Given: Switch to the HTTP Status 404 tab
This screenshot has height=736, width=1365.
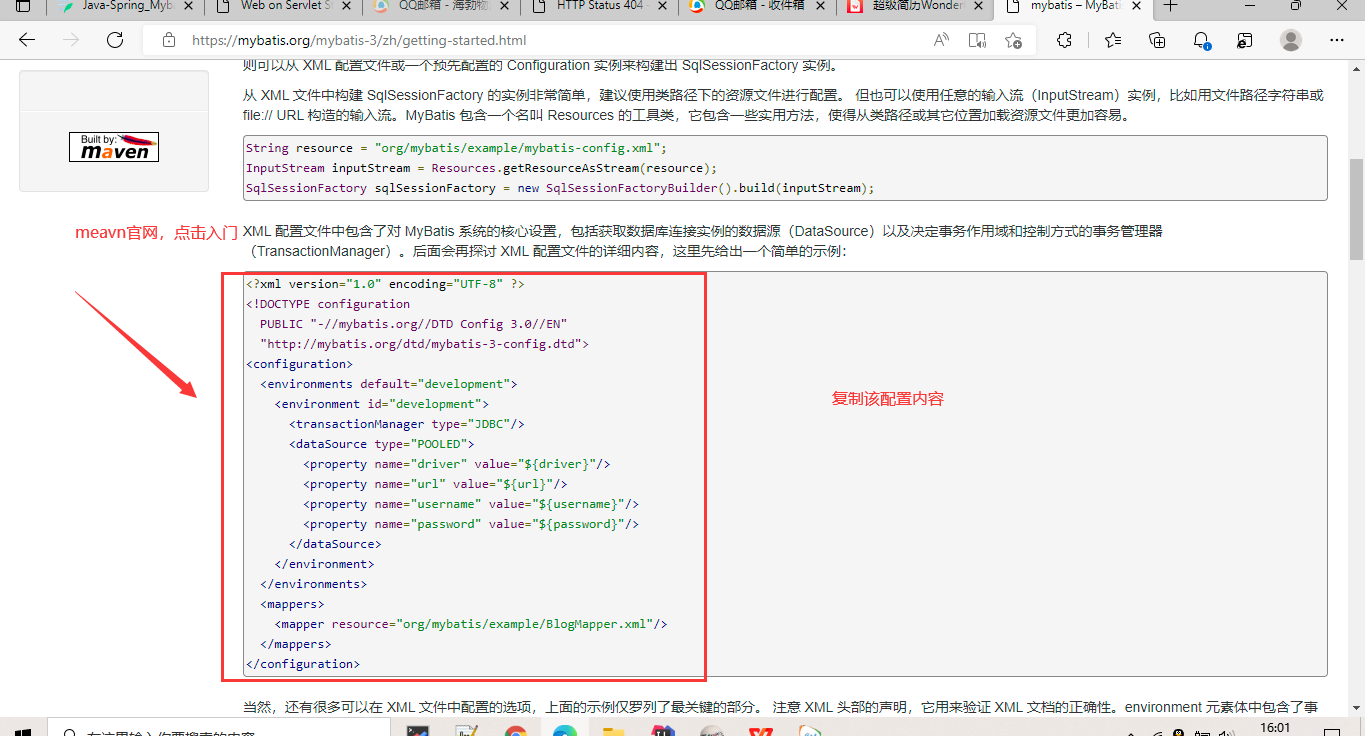Looking at the screenshot, I should (601, 6).
